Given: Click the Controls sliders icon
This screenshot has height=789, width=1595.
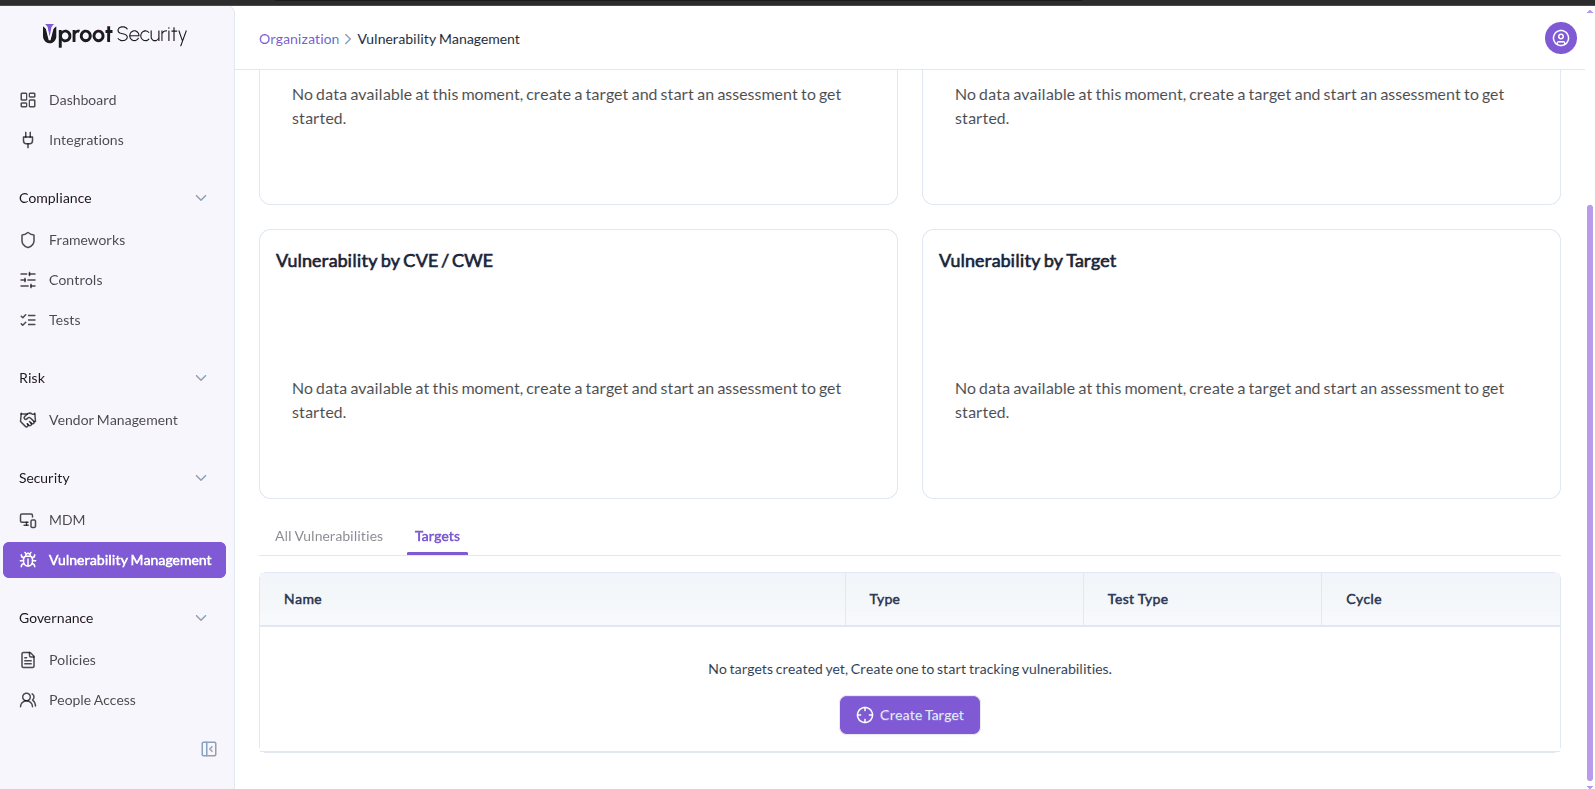Looking at the screenshot, I should 28,280.
